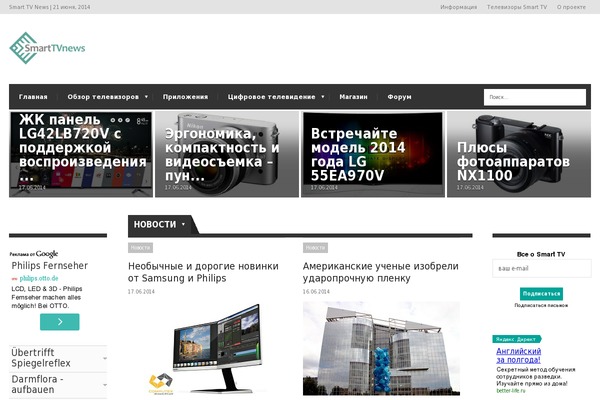Viewport: 600px width, 400px height.
Task: Open Плюсы фотоаппаратов NX1100 featured article
Action: pyautogui.click(x=519, y=154)
